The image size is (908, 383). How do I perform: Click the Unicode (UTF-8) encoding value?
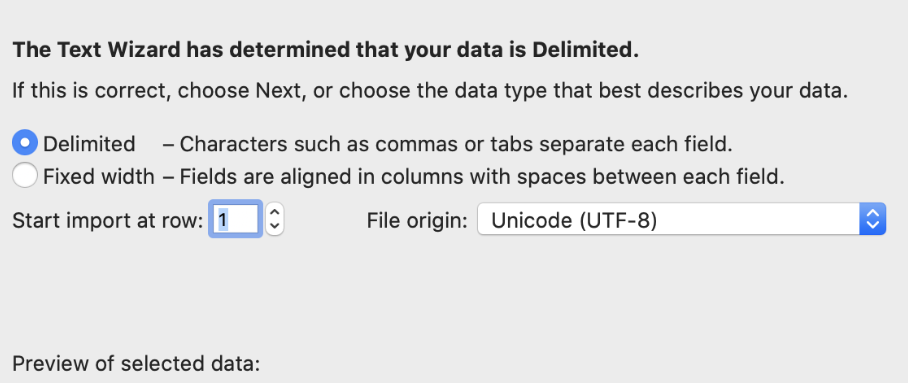click(x=574, y=220)
